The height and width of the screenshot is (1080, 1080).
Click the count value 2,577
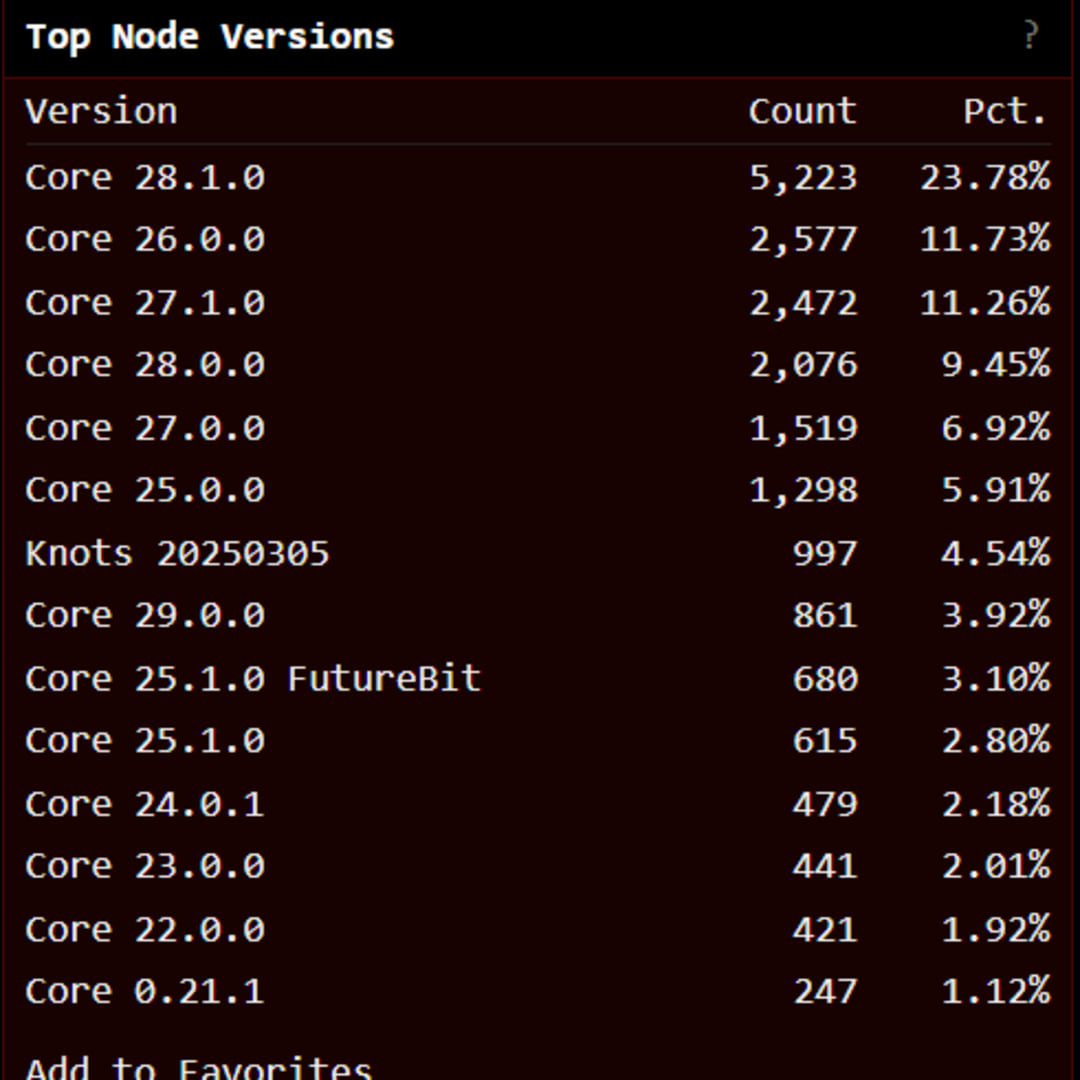tap(803, 240)
